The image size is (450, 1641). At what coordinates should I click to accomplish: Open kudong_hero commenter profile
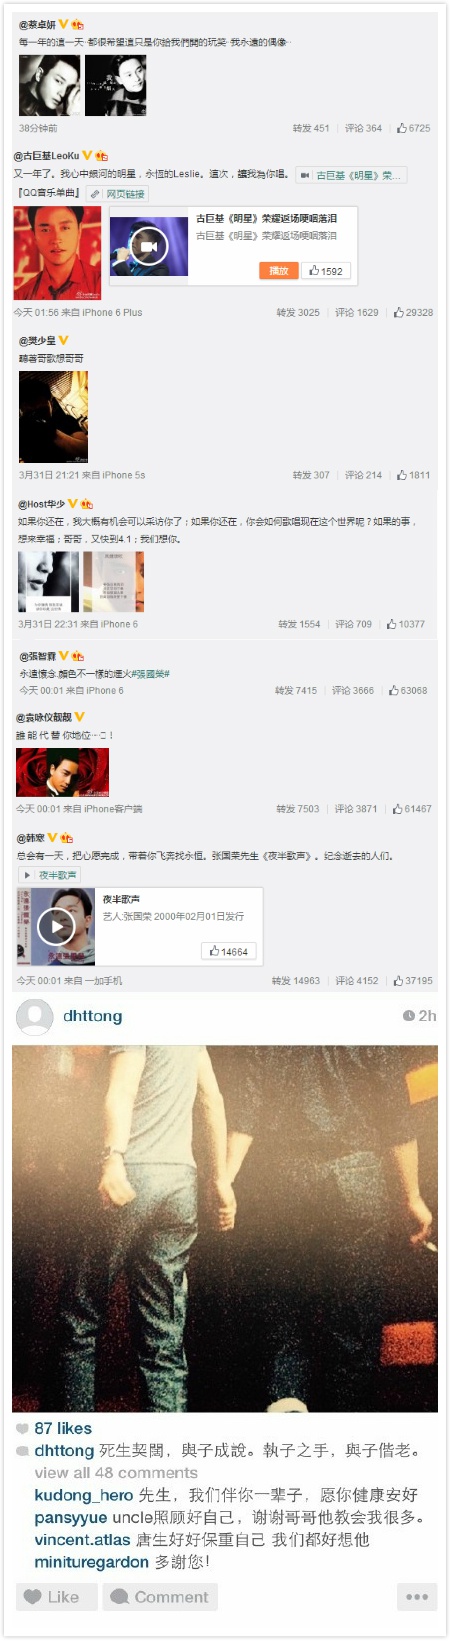tap(84, 1495)
